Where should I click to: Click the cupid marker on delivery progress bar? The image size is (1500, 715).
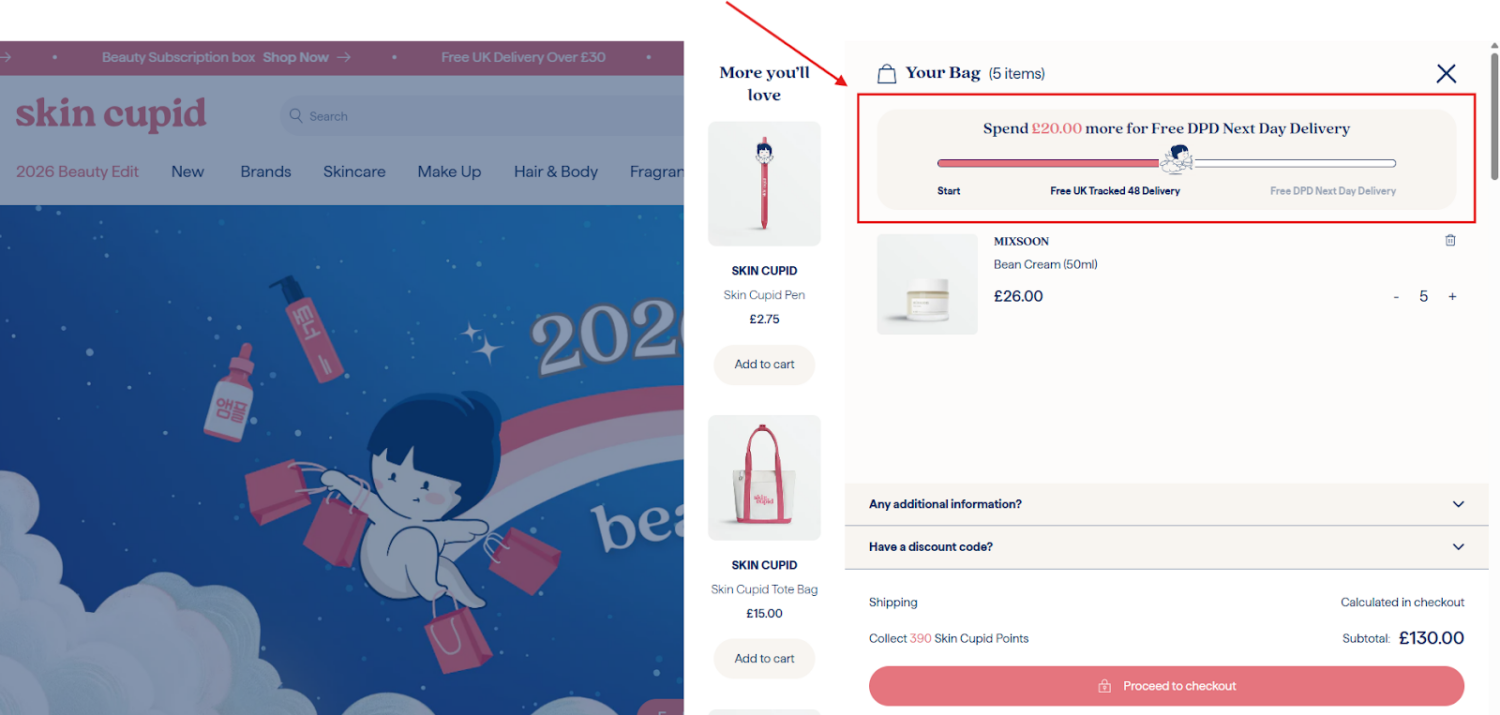point(1177,159)
